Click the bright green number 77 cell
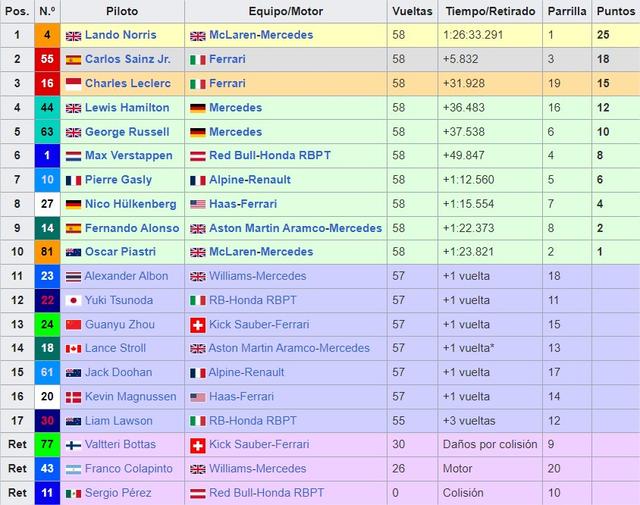Screen dimensions: 640x505 coord(47,445)
